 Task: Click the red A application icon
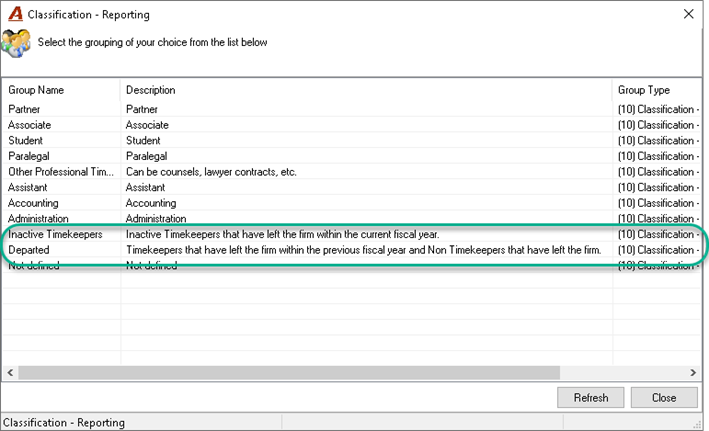pyautogui.click(x=15, y=14)
